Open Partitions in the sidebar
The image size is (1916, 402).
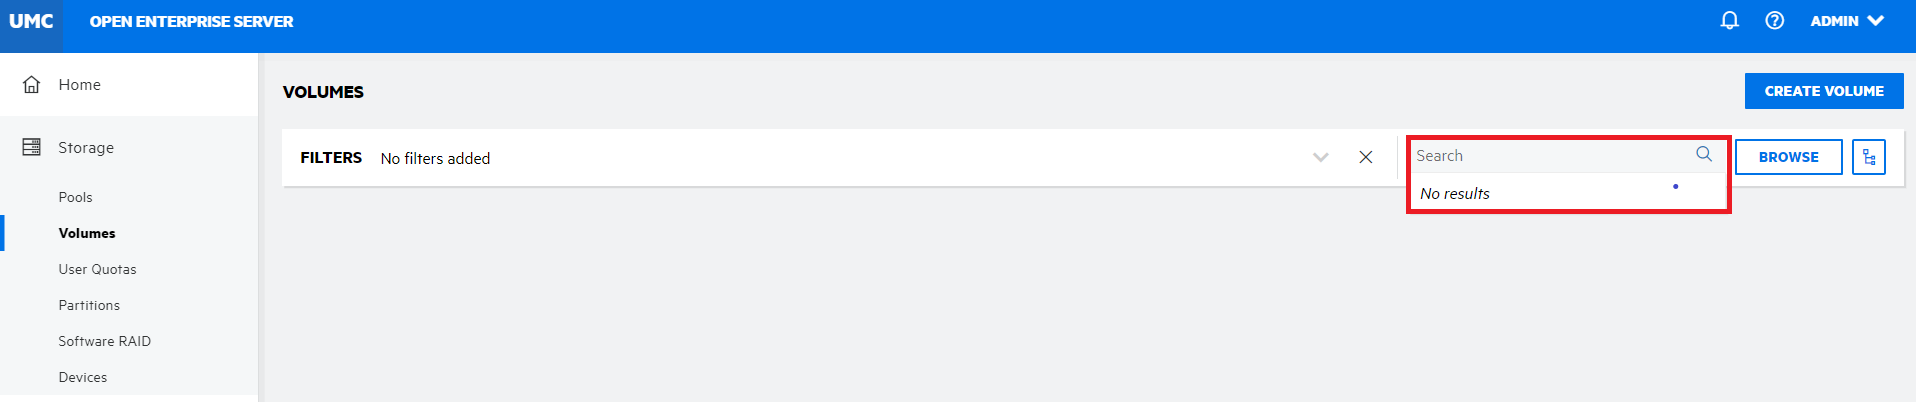pyautogui.click(x=89, y=305)
